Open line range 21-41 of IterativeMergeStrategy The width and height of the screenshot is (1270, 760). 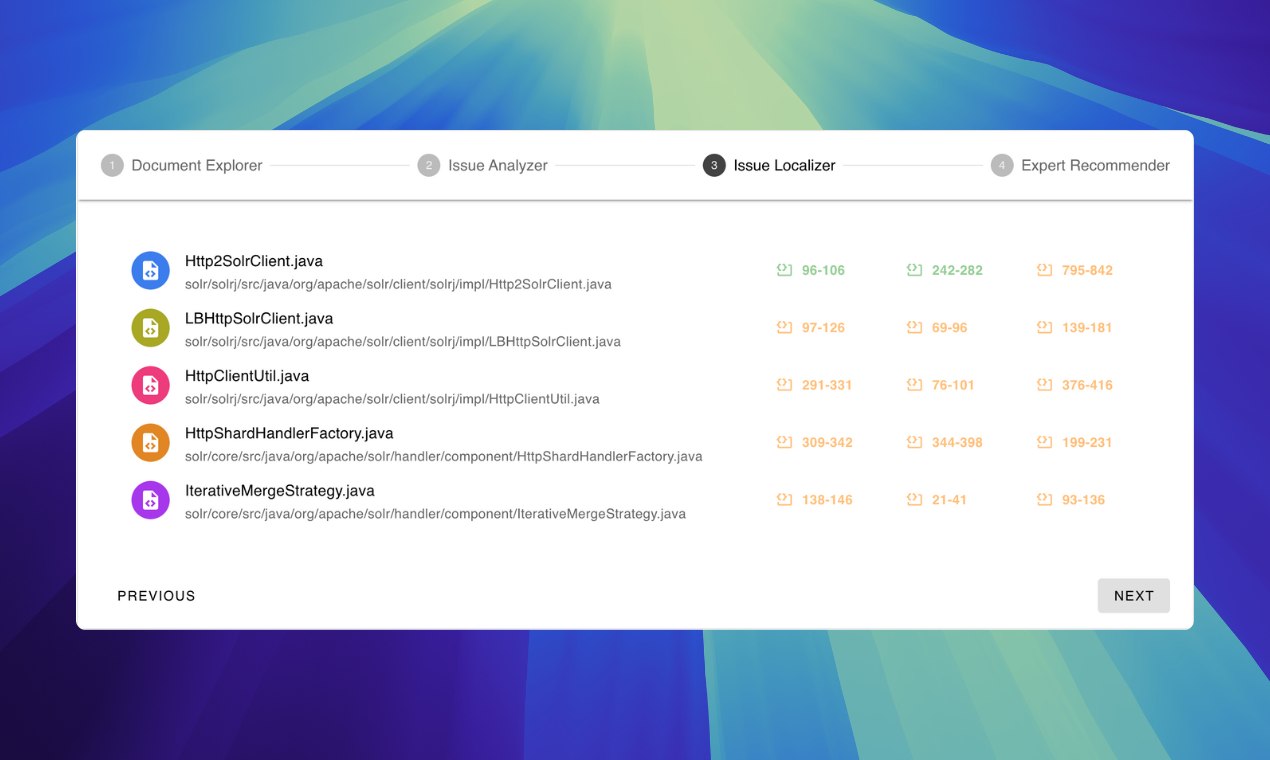(x=949, y=500)
